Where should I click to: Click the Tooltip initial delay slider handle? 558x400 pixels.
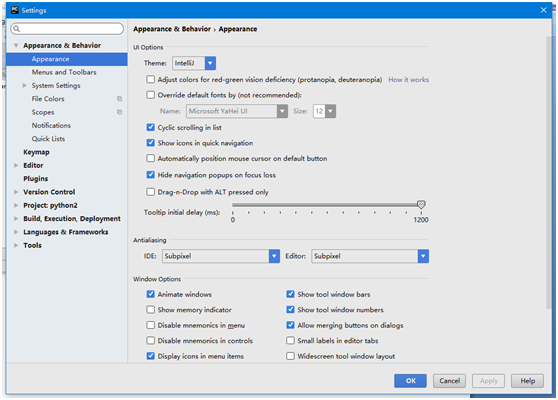[x=421, y=204]
